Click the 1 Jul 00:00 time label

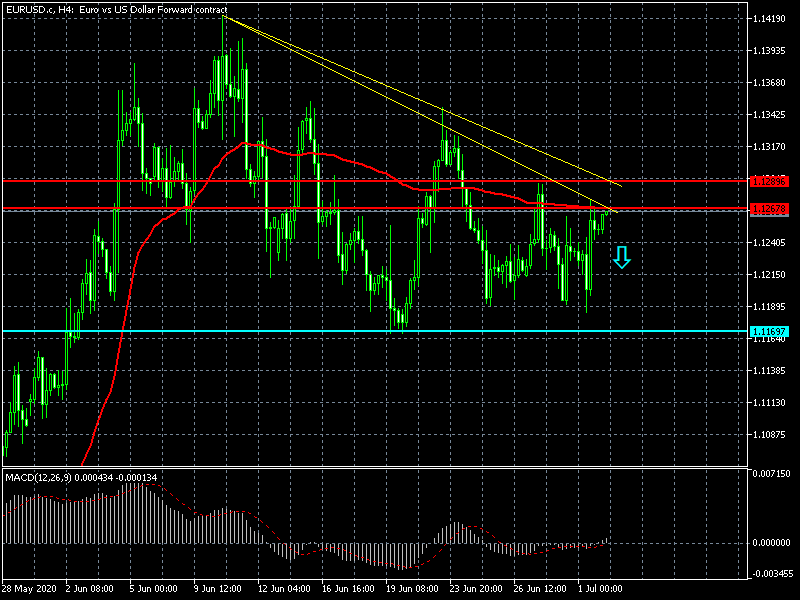(x=601, y=589)
